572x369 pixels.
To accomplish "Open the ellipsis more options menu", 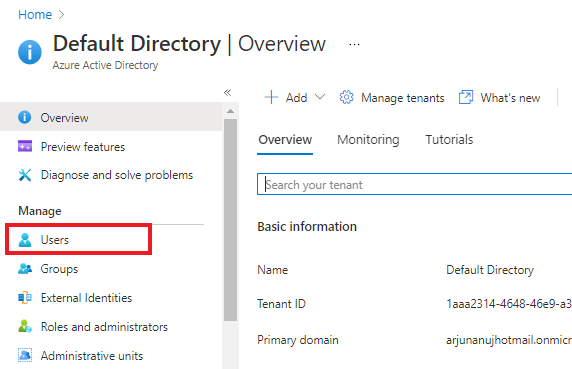I will tap(354, 45).
